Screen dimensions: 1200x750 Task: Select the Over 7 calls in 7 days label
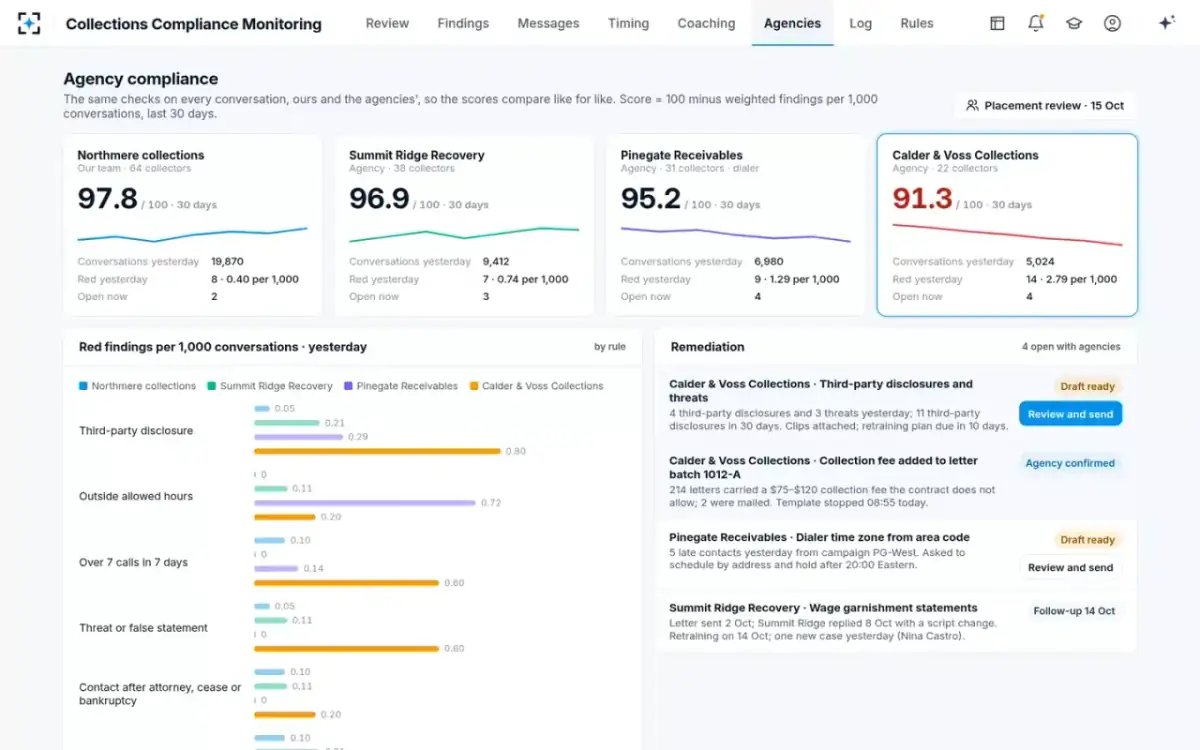[x=133, y=562]
